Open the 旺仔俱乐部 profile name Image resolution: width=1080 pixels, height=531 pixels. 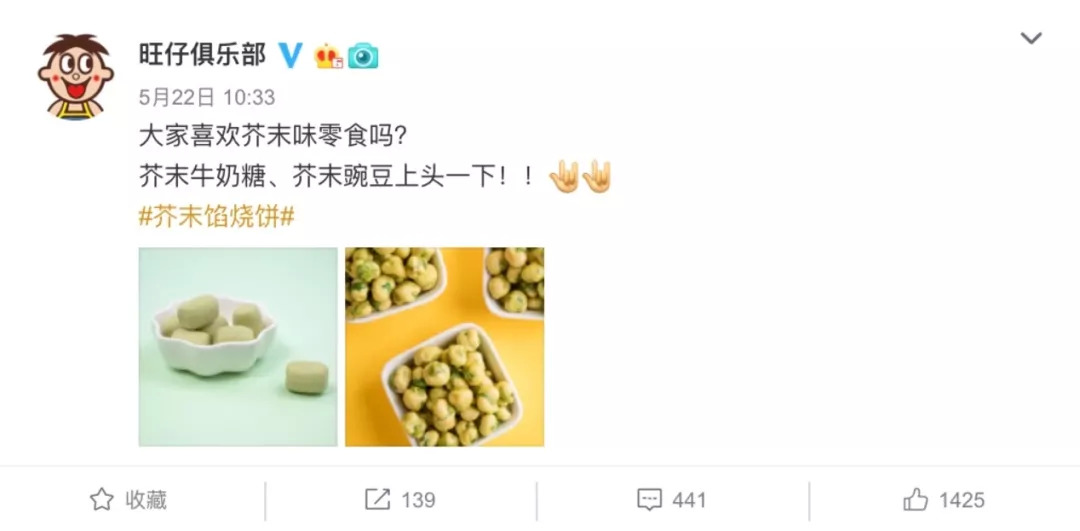(202, 54)
